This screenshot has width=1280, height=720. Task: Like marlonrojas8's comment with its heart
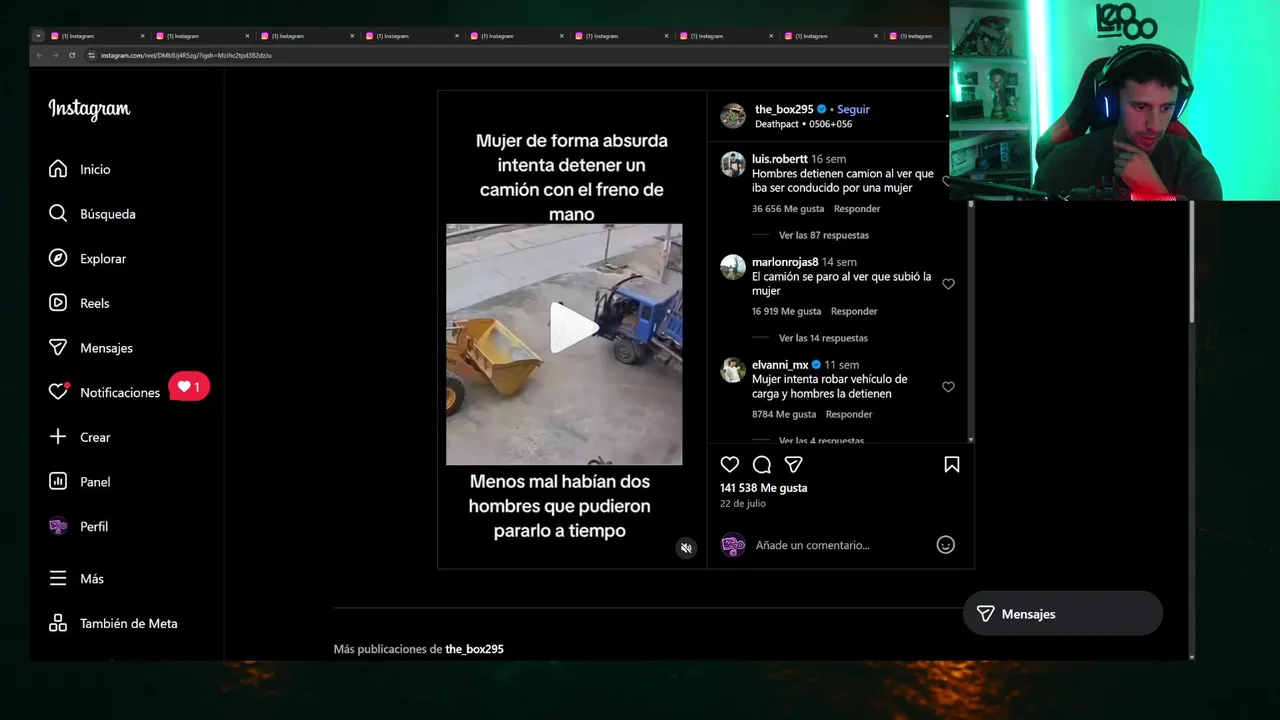[x=948, y=284]
